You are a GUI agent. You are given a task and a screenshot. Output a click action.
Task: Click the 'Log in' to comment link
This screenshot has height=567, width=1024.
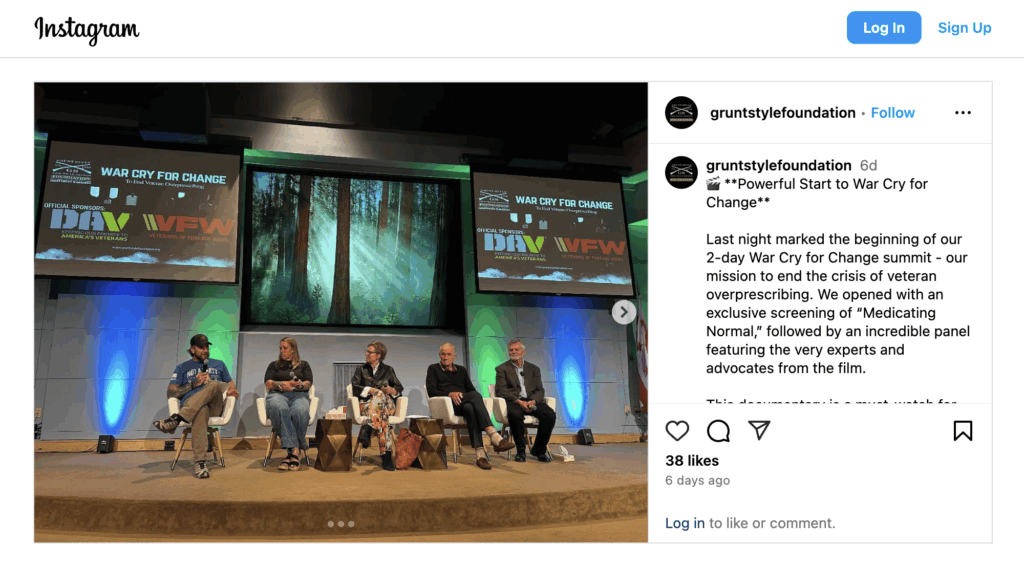pyautogui.click(x=684, y=523)
